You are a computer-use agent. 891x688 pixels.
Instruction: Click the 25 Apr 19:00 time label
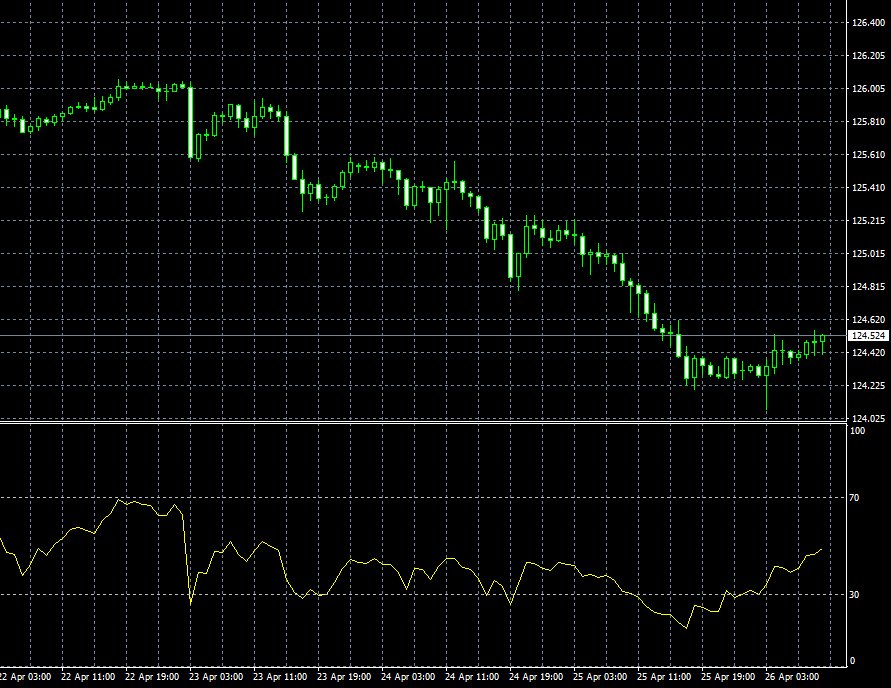pos(728,677)
